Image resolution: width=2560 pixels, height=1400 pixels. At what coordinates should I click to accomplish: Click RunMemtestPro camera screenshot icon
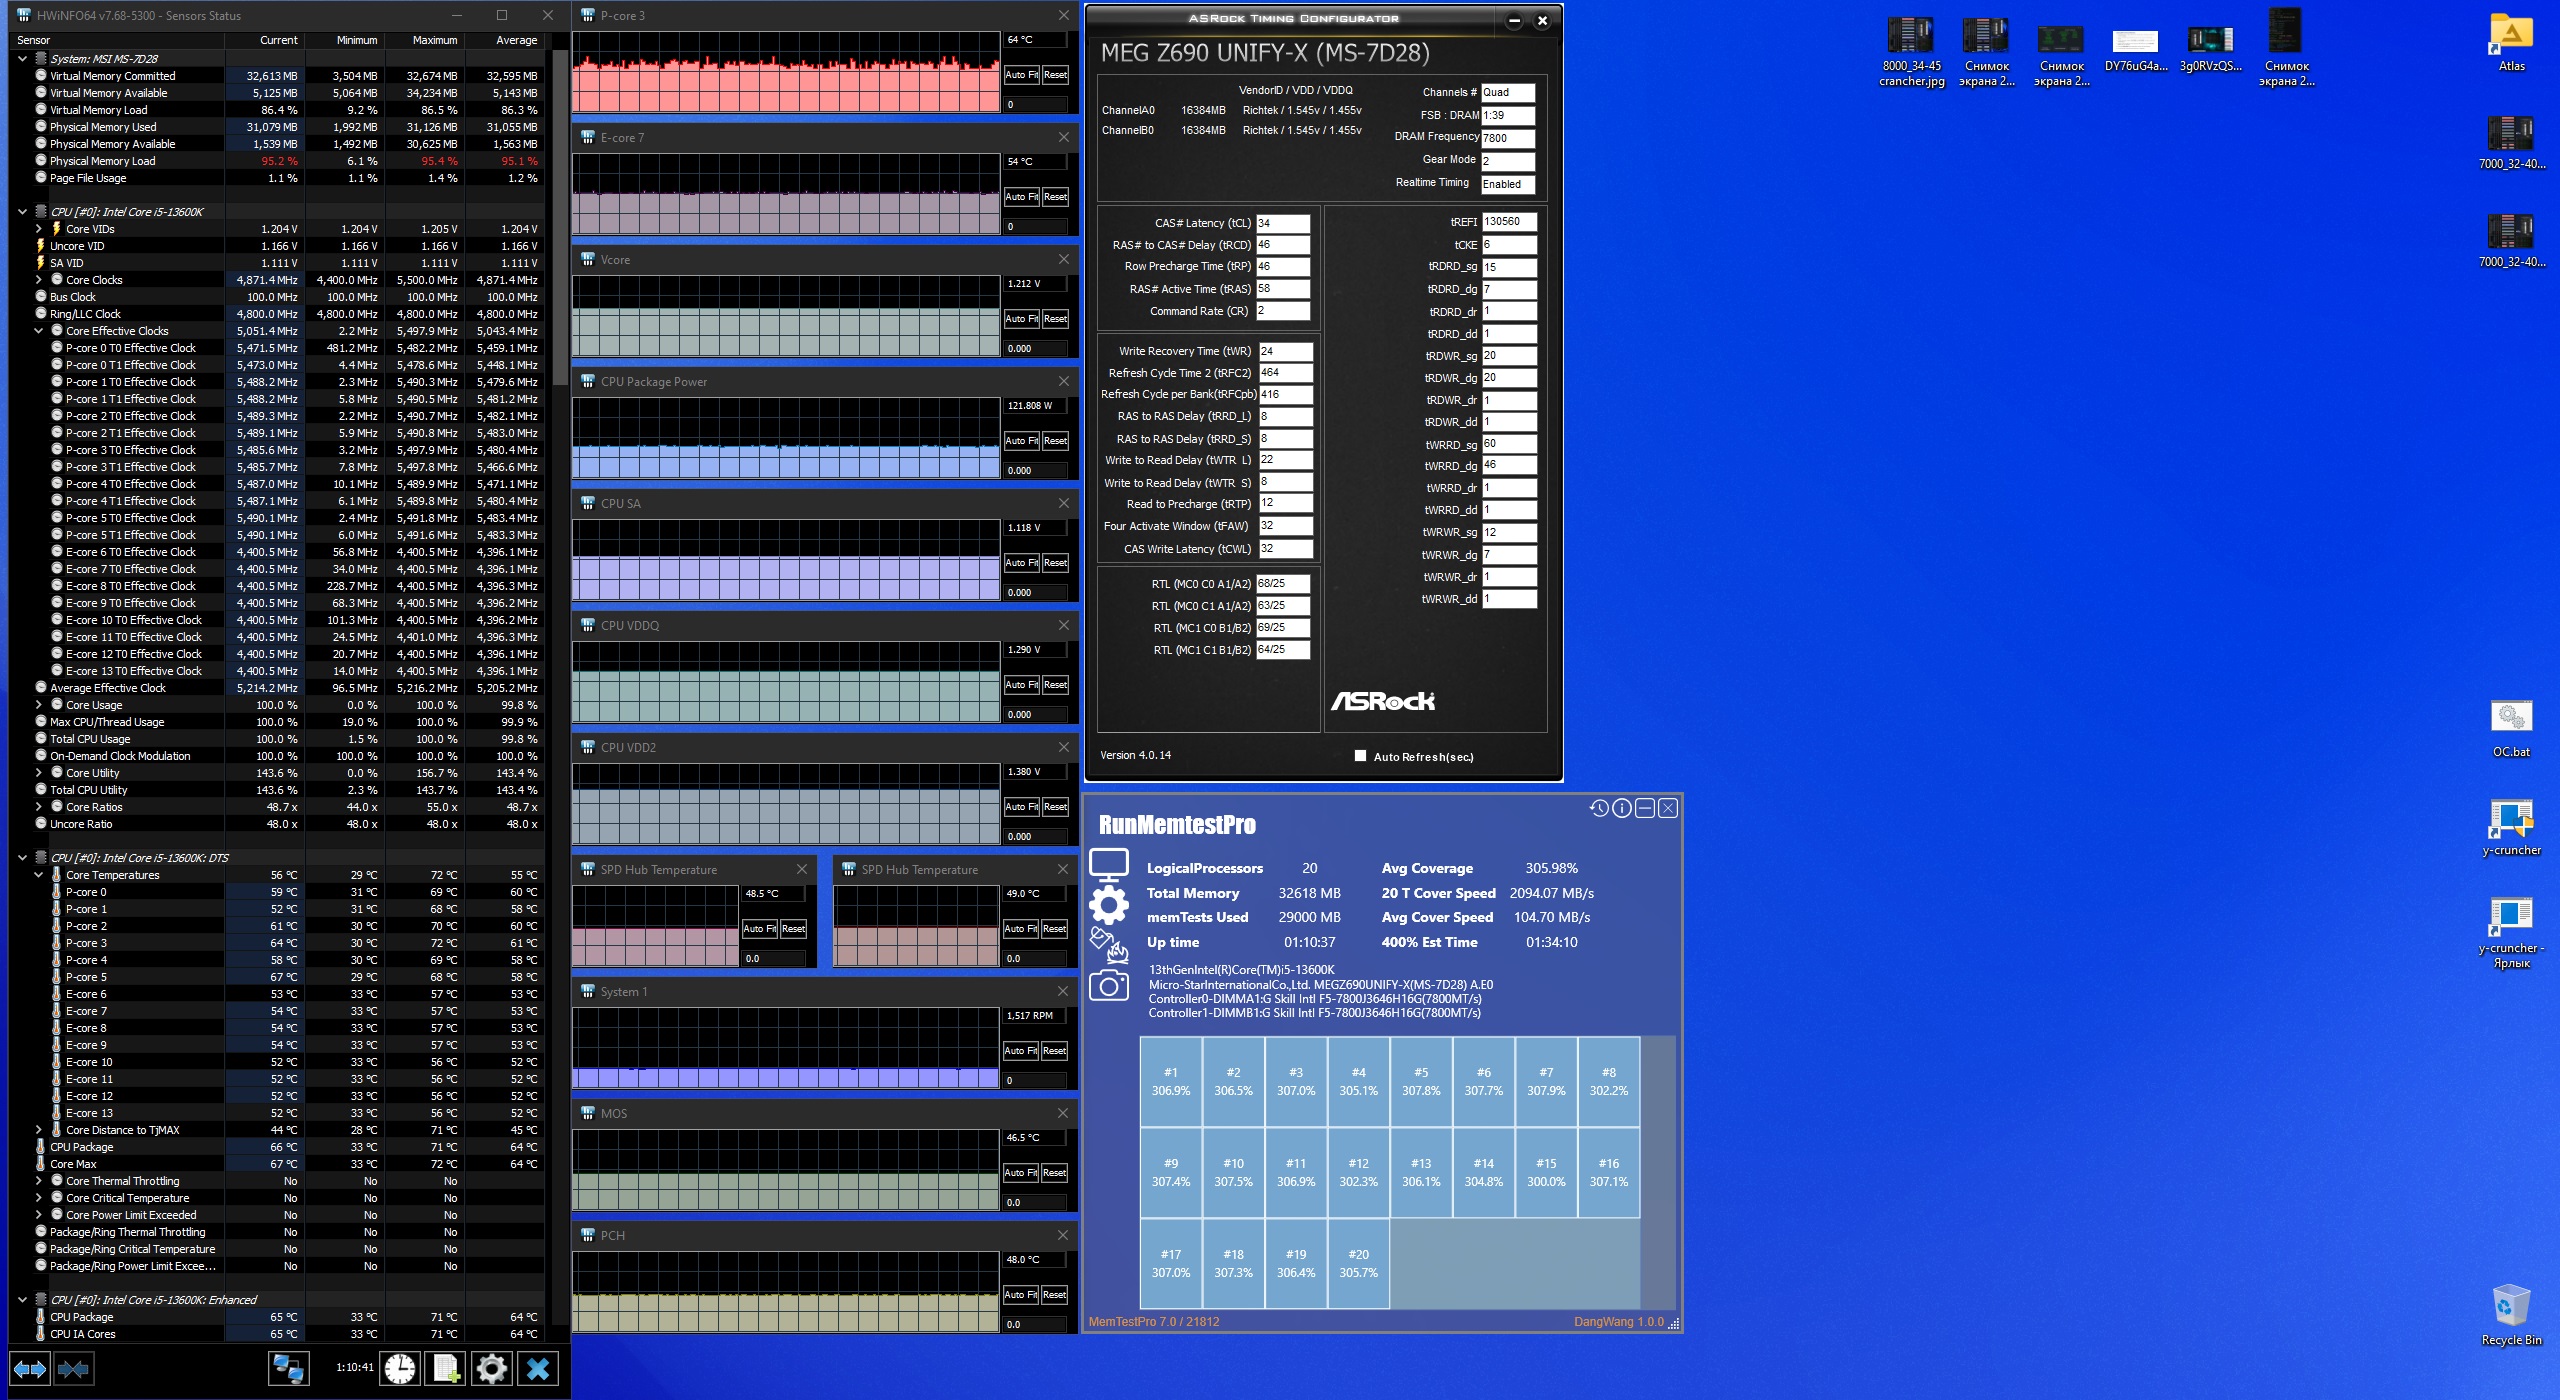pyautogui.click(x=1109, y=986)
